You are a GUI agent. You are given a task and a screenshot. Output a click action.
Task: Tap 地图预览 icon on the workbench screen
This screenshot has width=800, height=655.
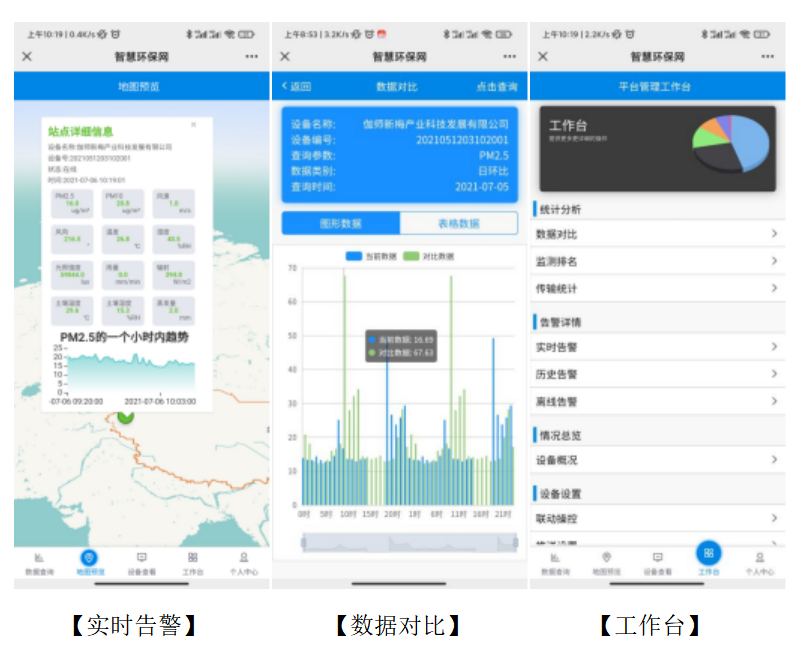606,562
